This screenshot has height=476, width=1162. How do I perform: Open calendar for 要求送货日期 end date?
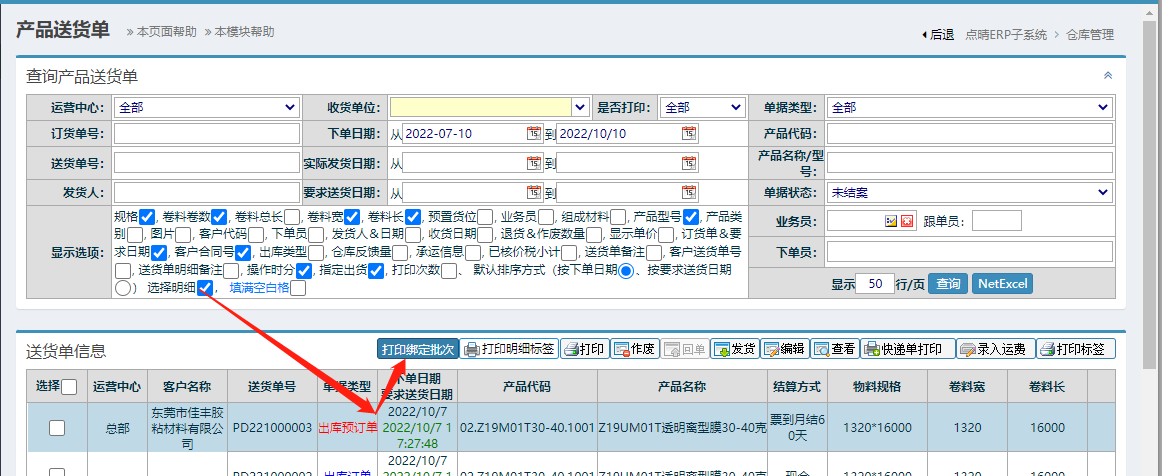coord(689,193)
